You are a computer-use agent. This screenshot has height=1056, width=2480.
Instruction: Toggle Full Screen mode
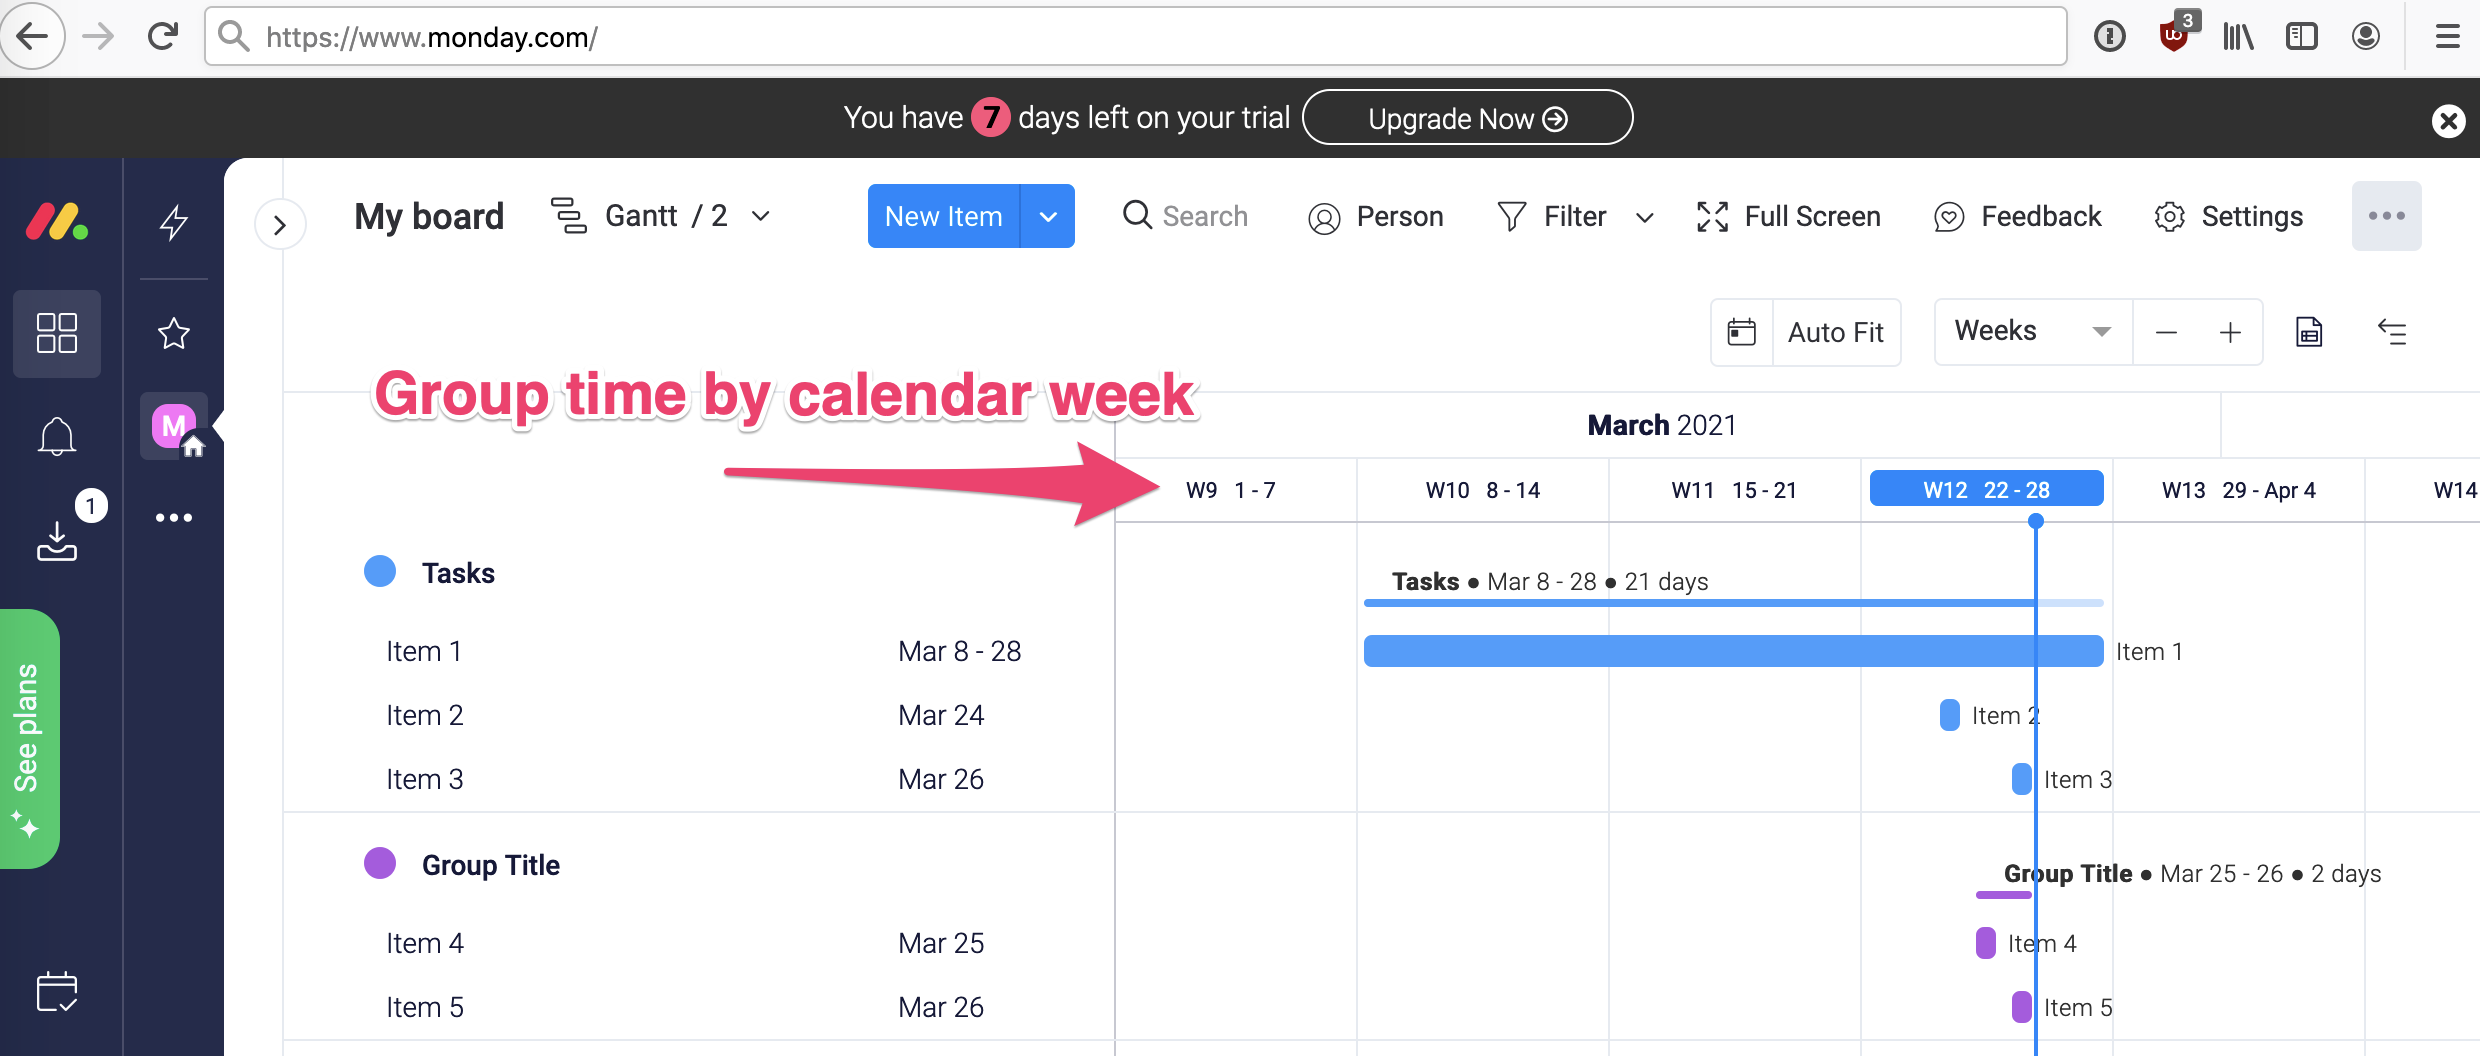point(1789,216)
